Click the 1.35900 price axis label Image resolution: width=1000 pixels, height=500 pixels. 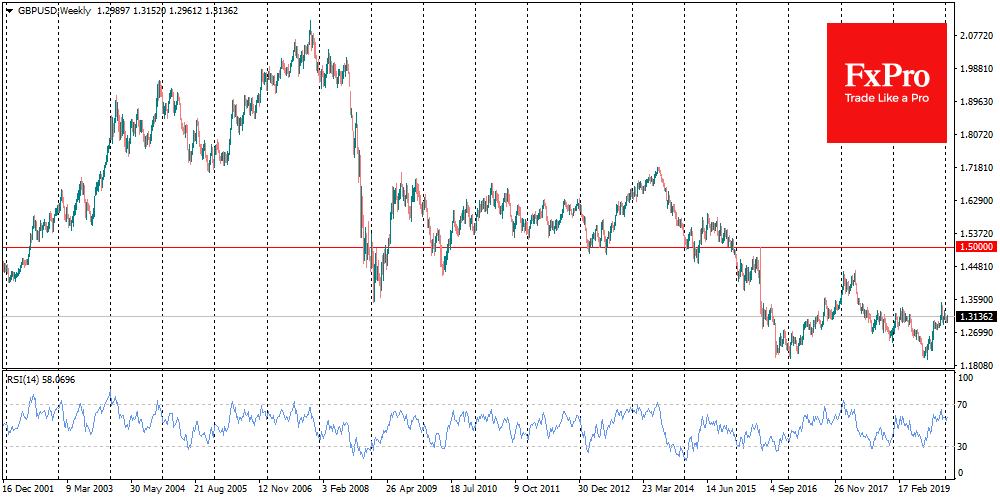(x=976, y=300)
